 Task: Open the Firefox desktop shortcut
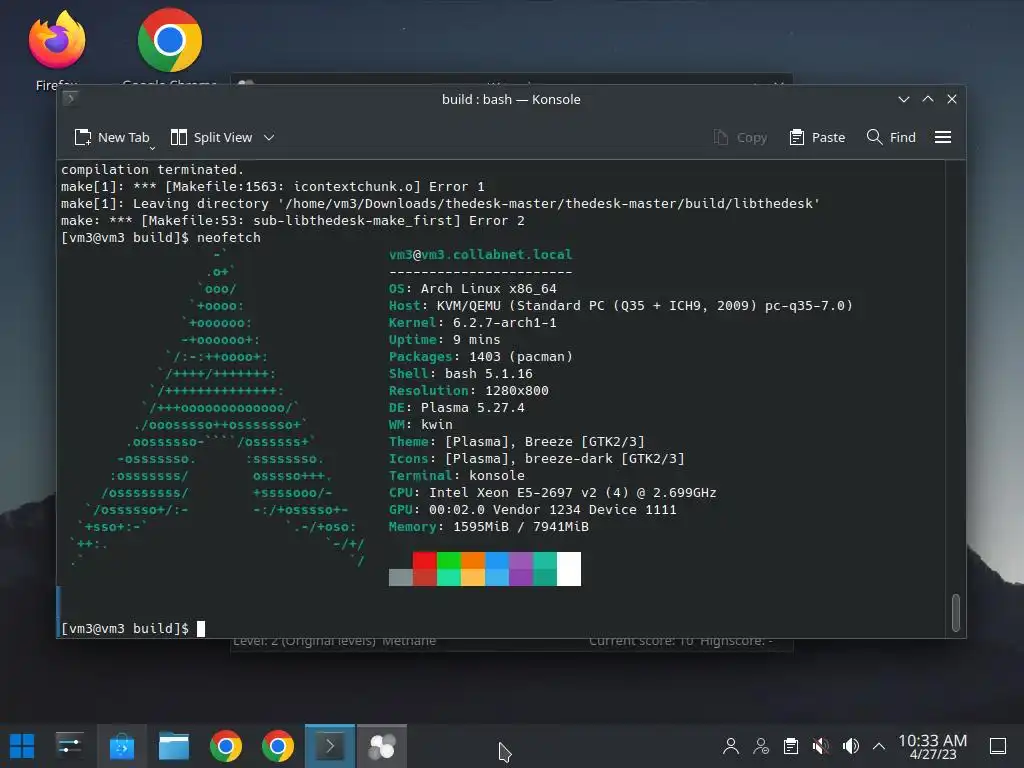pyautogui.click(x=57, y=50)
